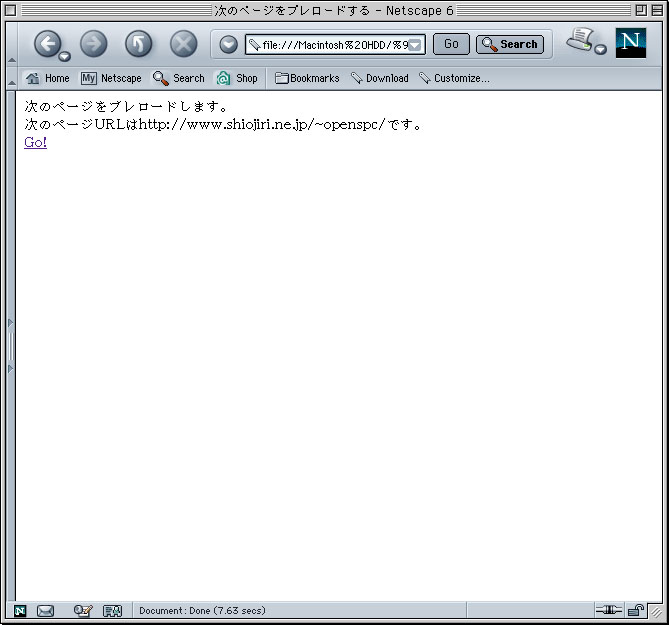669x625 pixels.
Task: Follow the Go! link
Action: tap(35, 142)
